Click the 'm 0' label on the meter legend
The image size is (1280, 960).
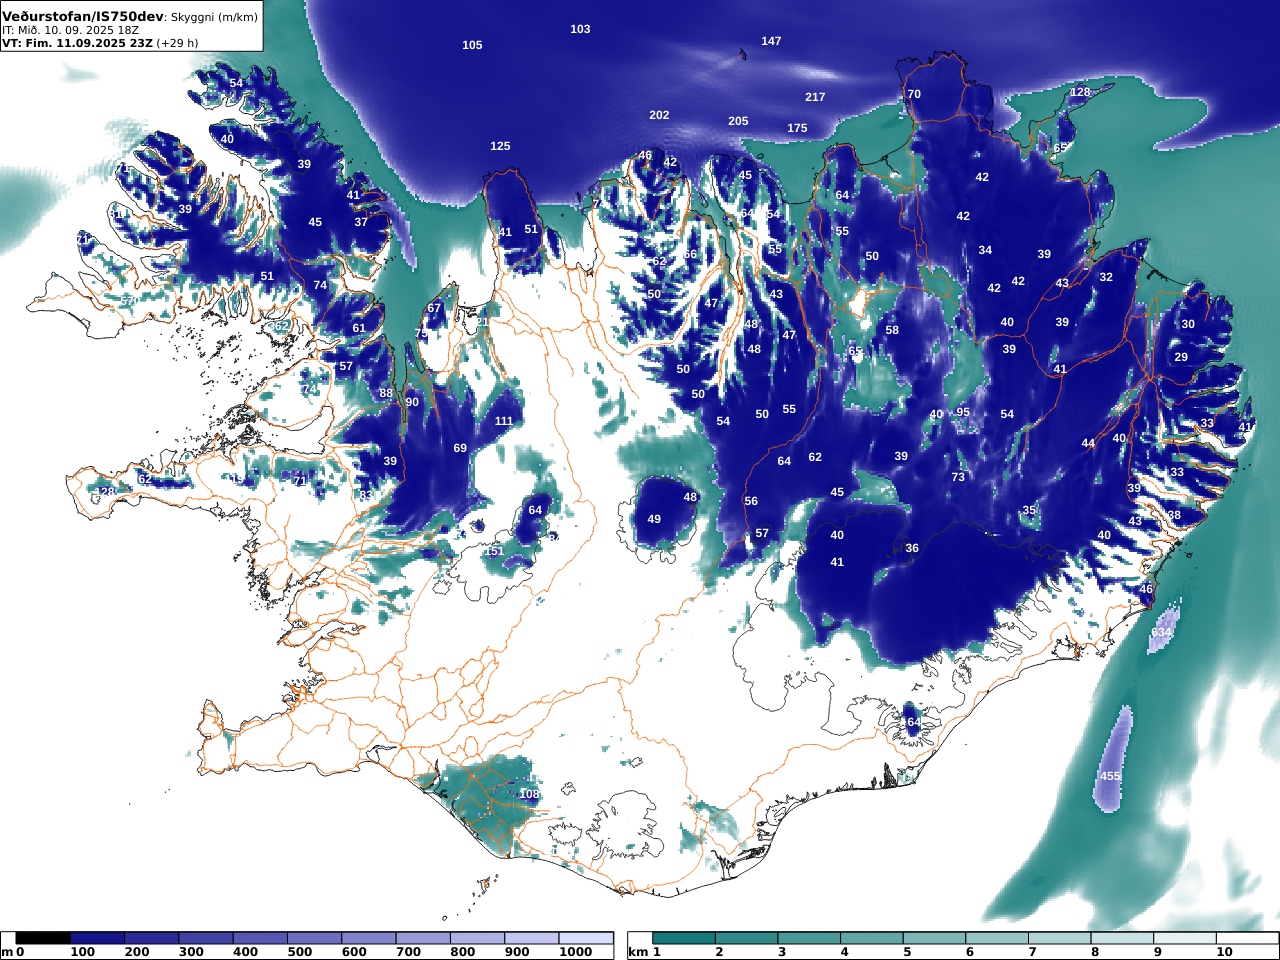coord(13,953)
